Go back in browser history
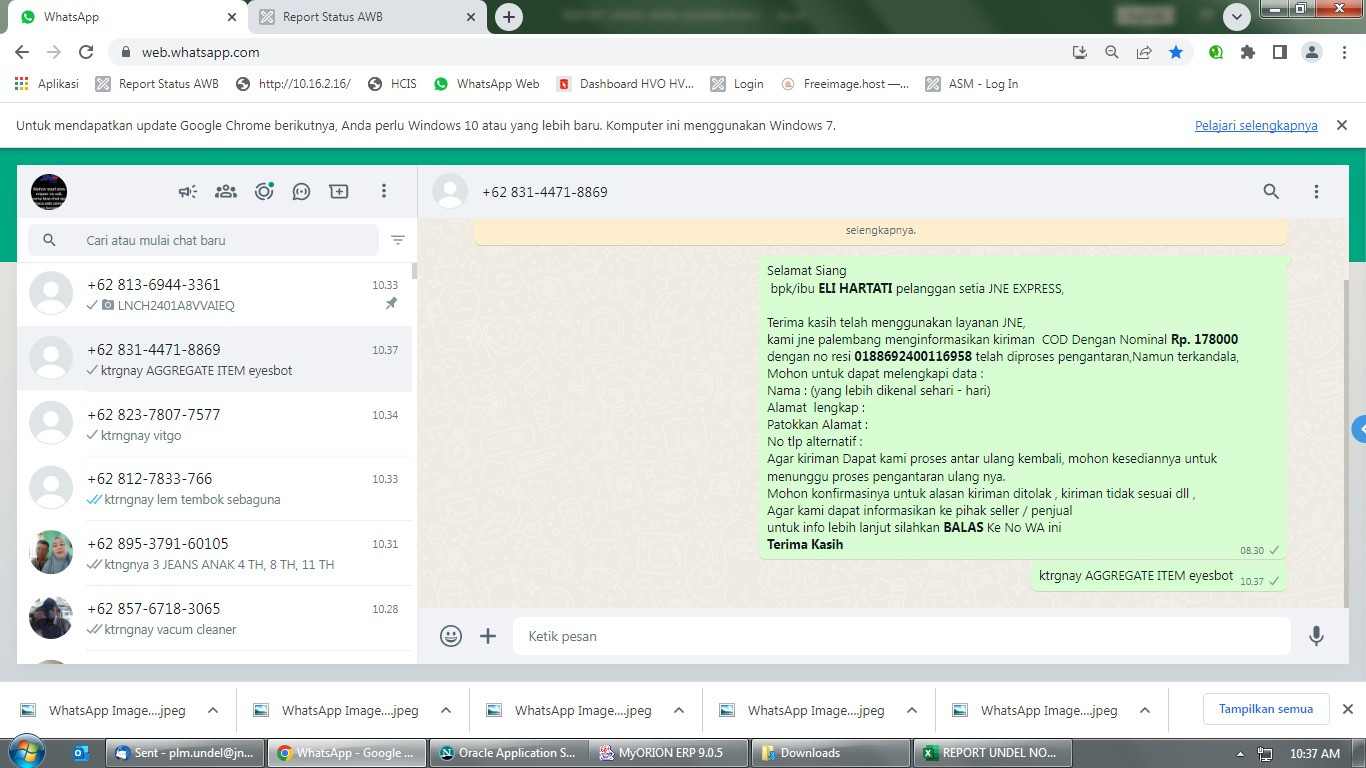 click(x=22, y=52)
